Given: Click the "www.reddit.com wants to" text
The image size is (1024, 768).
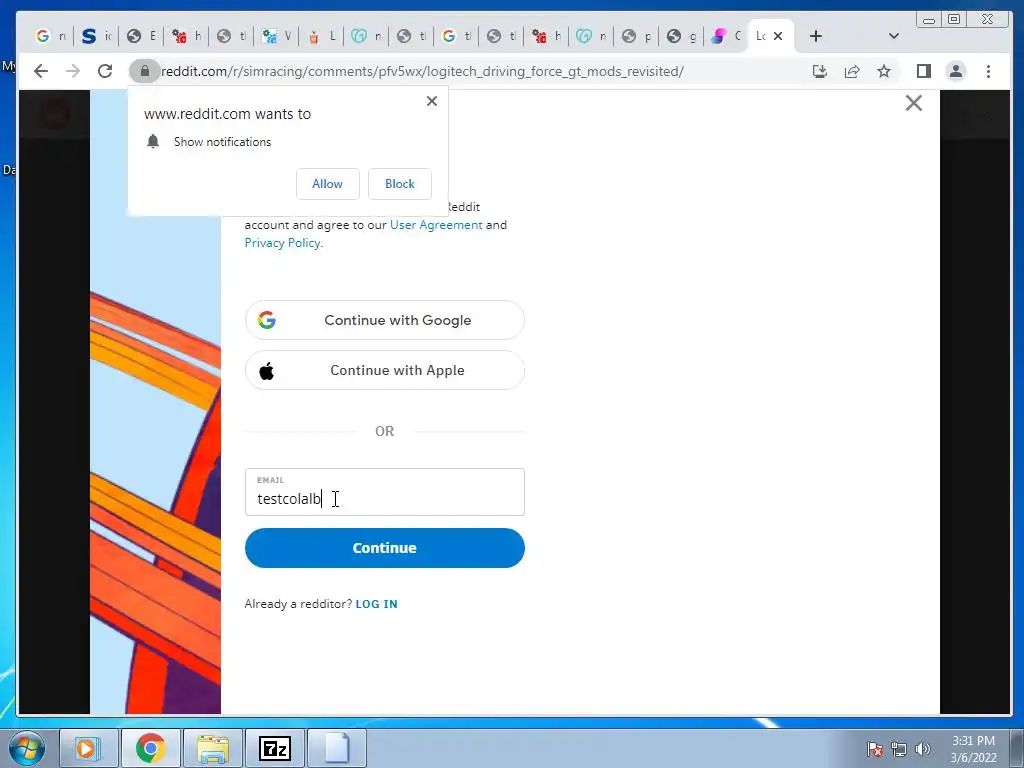Looking at the screenshot, I should point(227,114).
